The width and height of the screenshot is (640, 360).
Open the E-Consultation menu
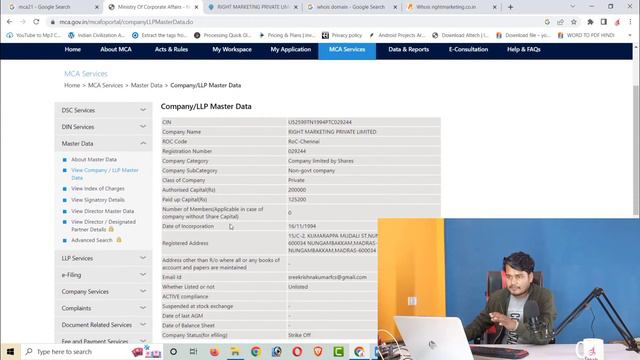(x=468, y=49)
